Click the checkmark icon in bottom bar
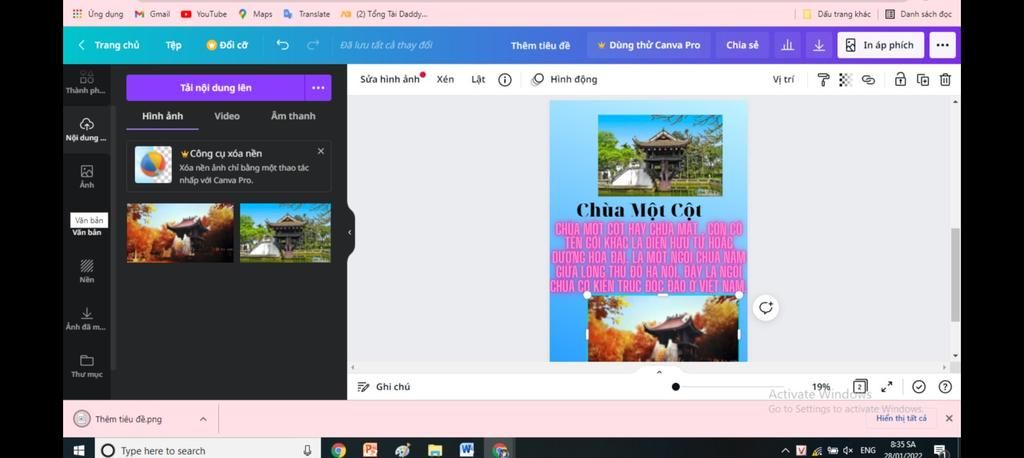 (919, 387)
